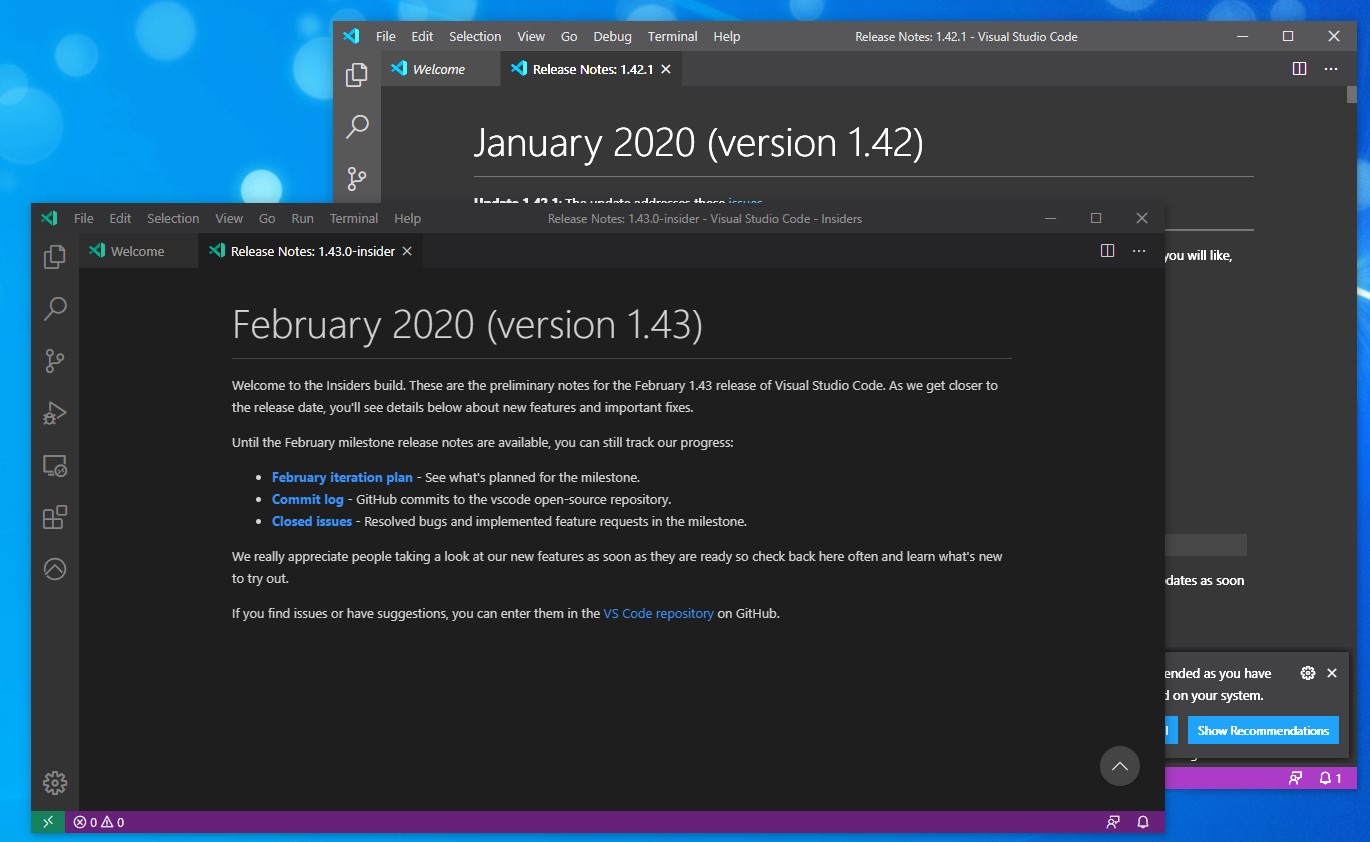The height and width of the screenshot is (842, 1370).
Task: Open the Run and Debug view
Action: point(54,413)
